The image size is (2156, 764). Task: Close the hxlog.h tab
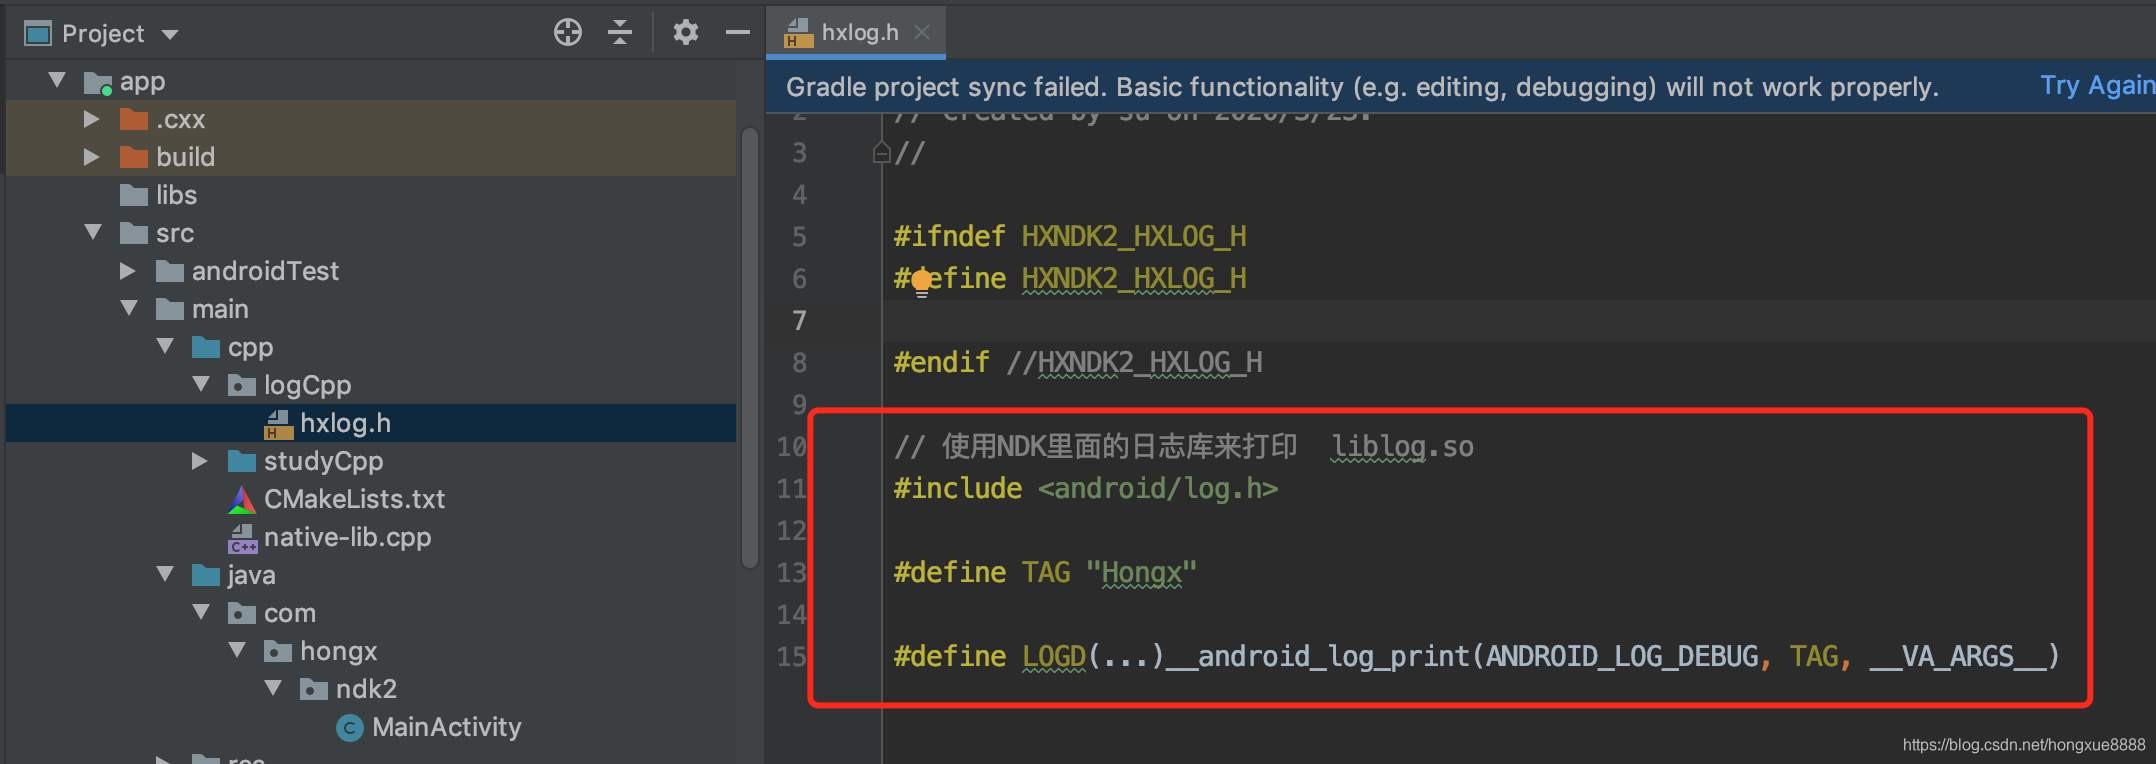pyautogui.click(x=922, y=33)
